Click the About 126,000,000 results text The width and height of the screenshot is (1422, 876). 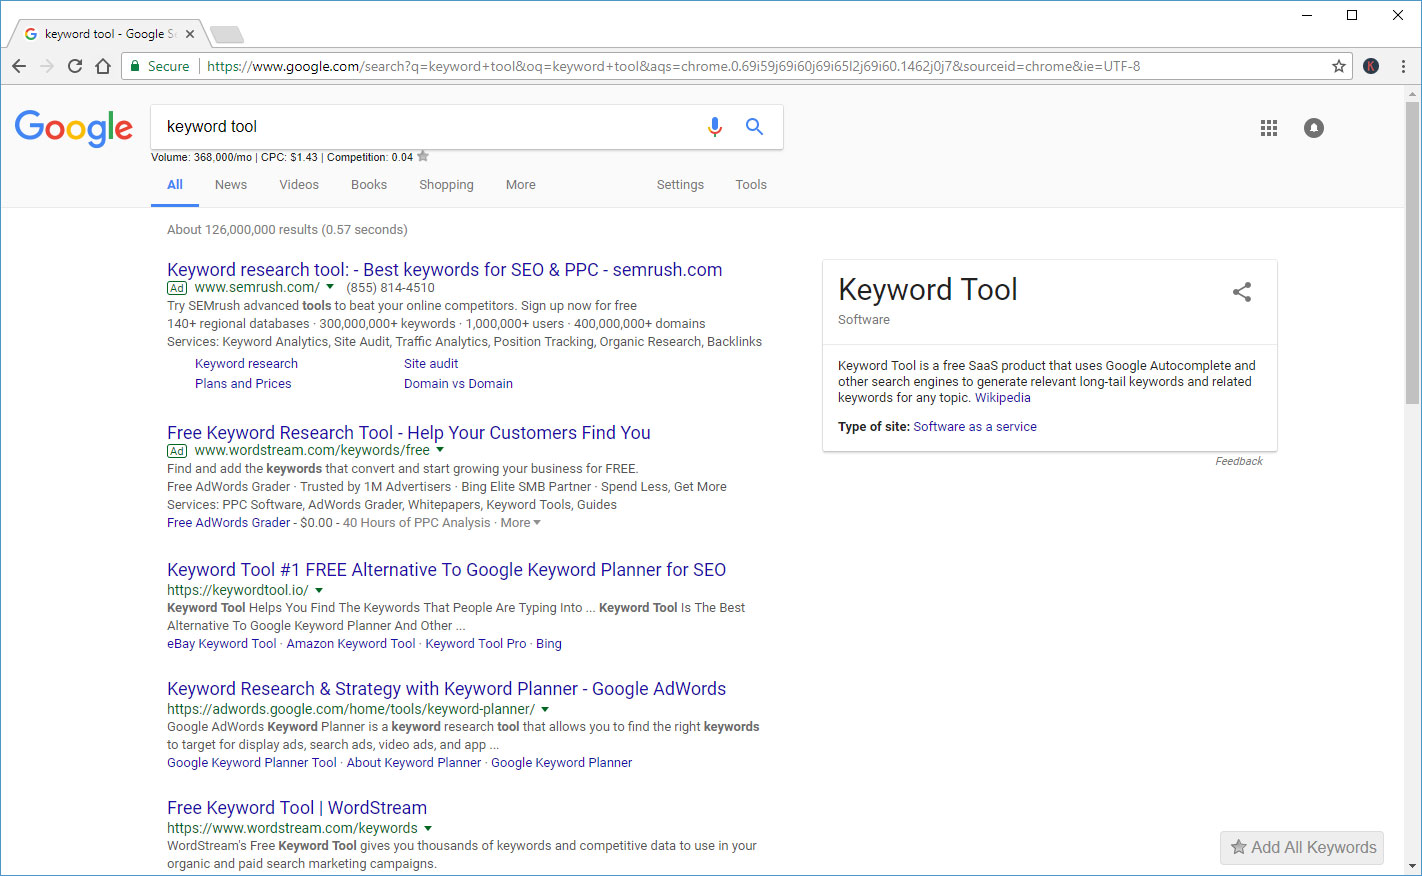(287, 230)
